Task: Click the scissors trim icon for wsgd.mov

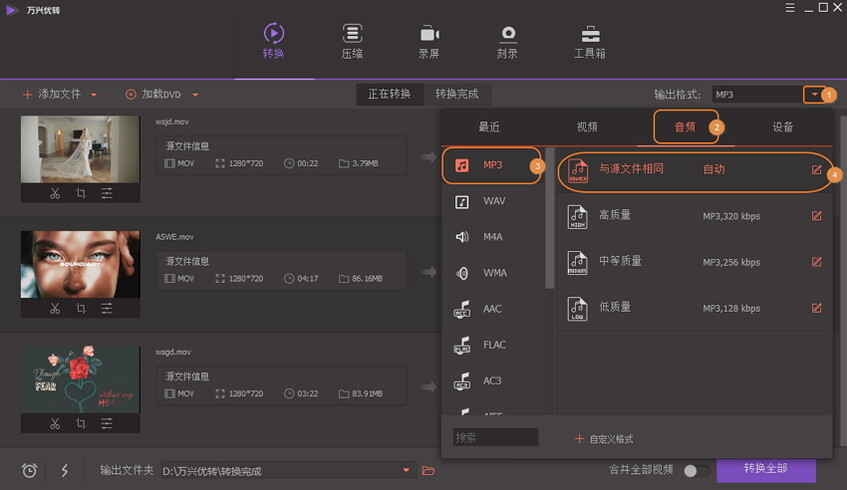Action: [x=55, y=424]
